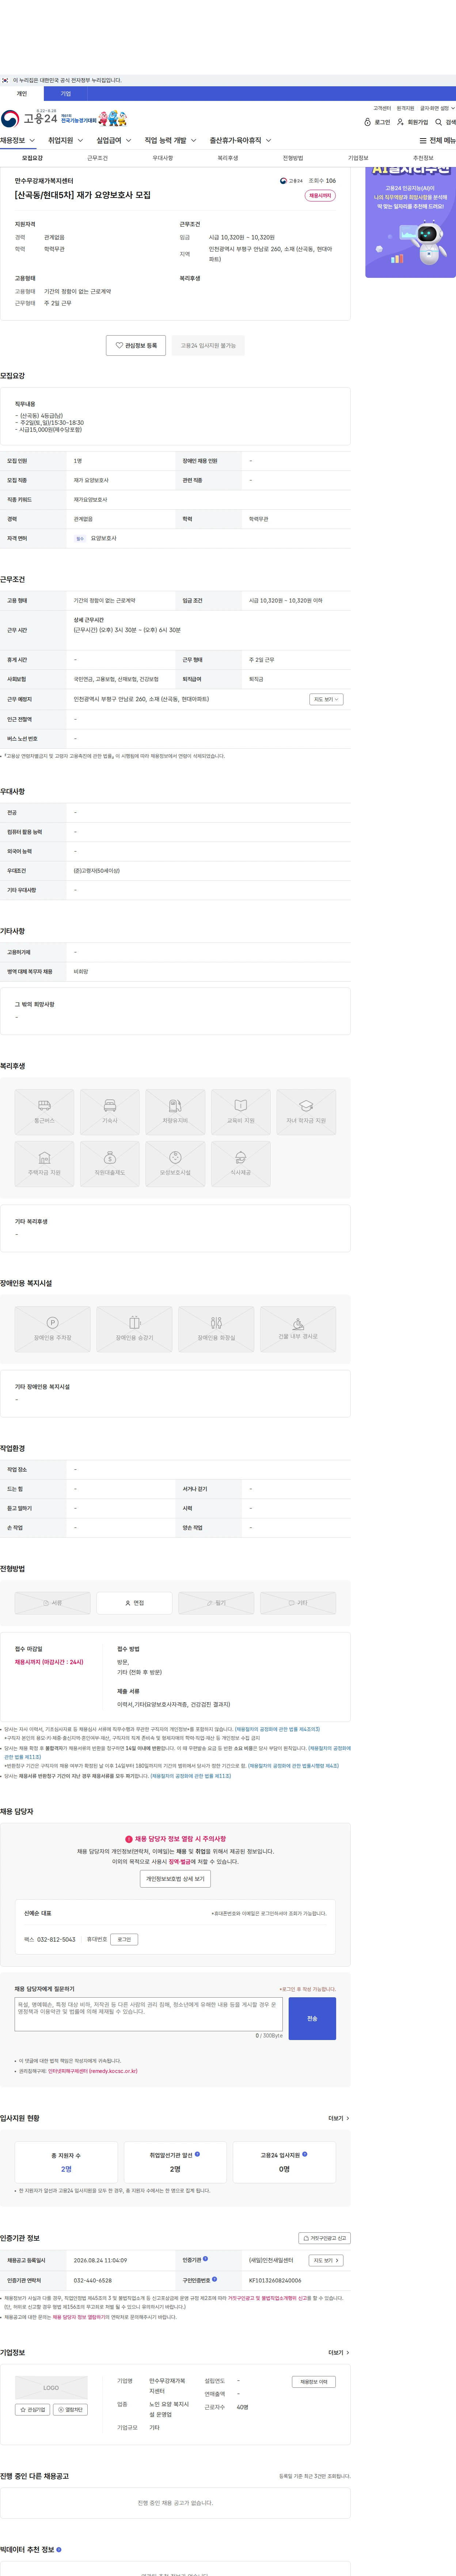Select the 복리후생 section tab
The height and width of the screenshot is (2576, 456).
point(228,158)
